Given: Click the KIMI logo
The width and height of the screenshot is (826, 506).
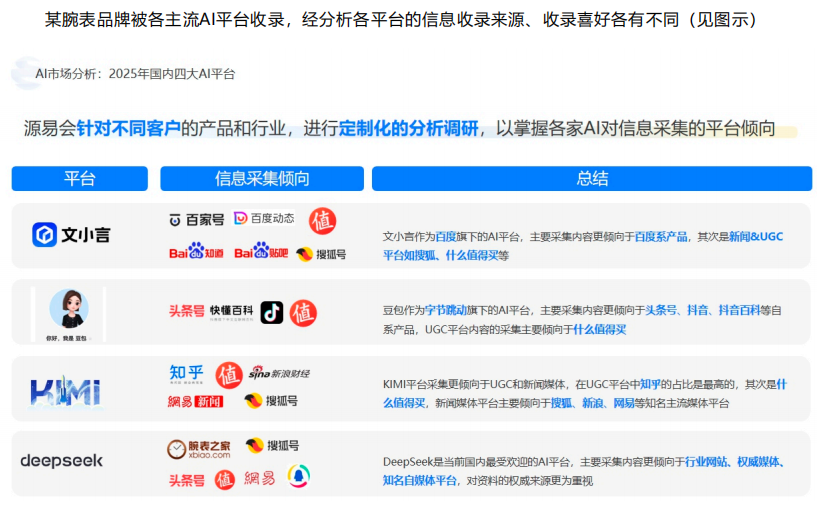Looking at the screenshot, I should (65, 392).
